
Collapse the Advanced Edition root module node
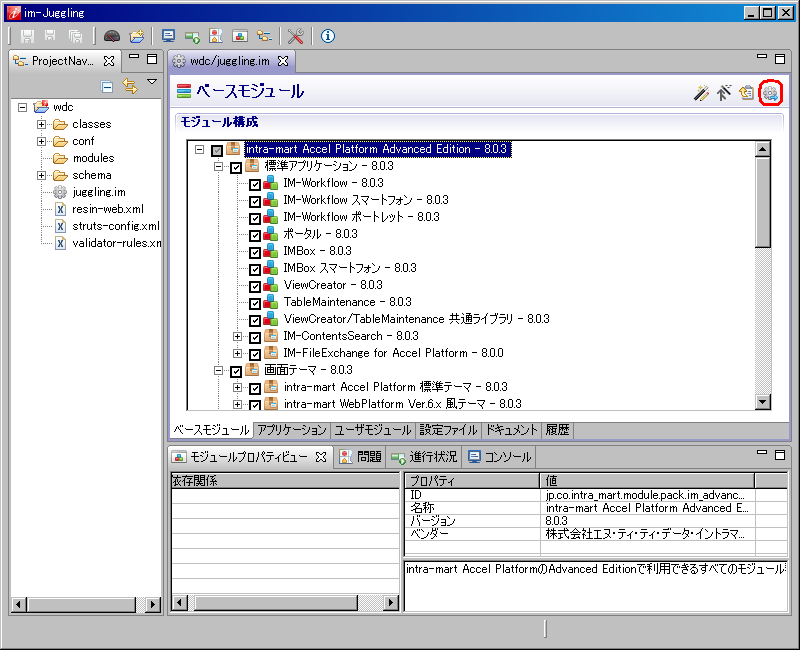pyautogui.click(x=199, y=149)
